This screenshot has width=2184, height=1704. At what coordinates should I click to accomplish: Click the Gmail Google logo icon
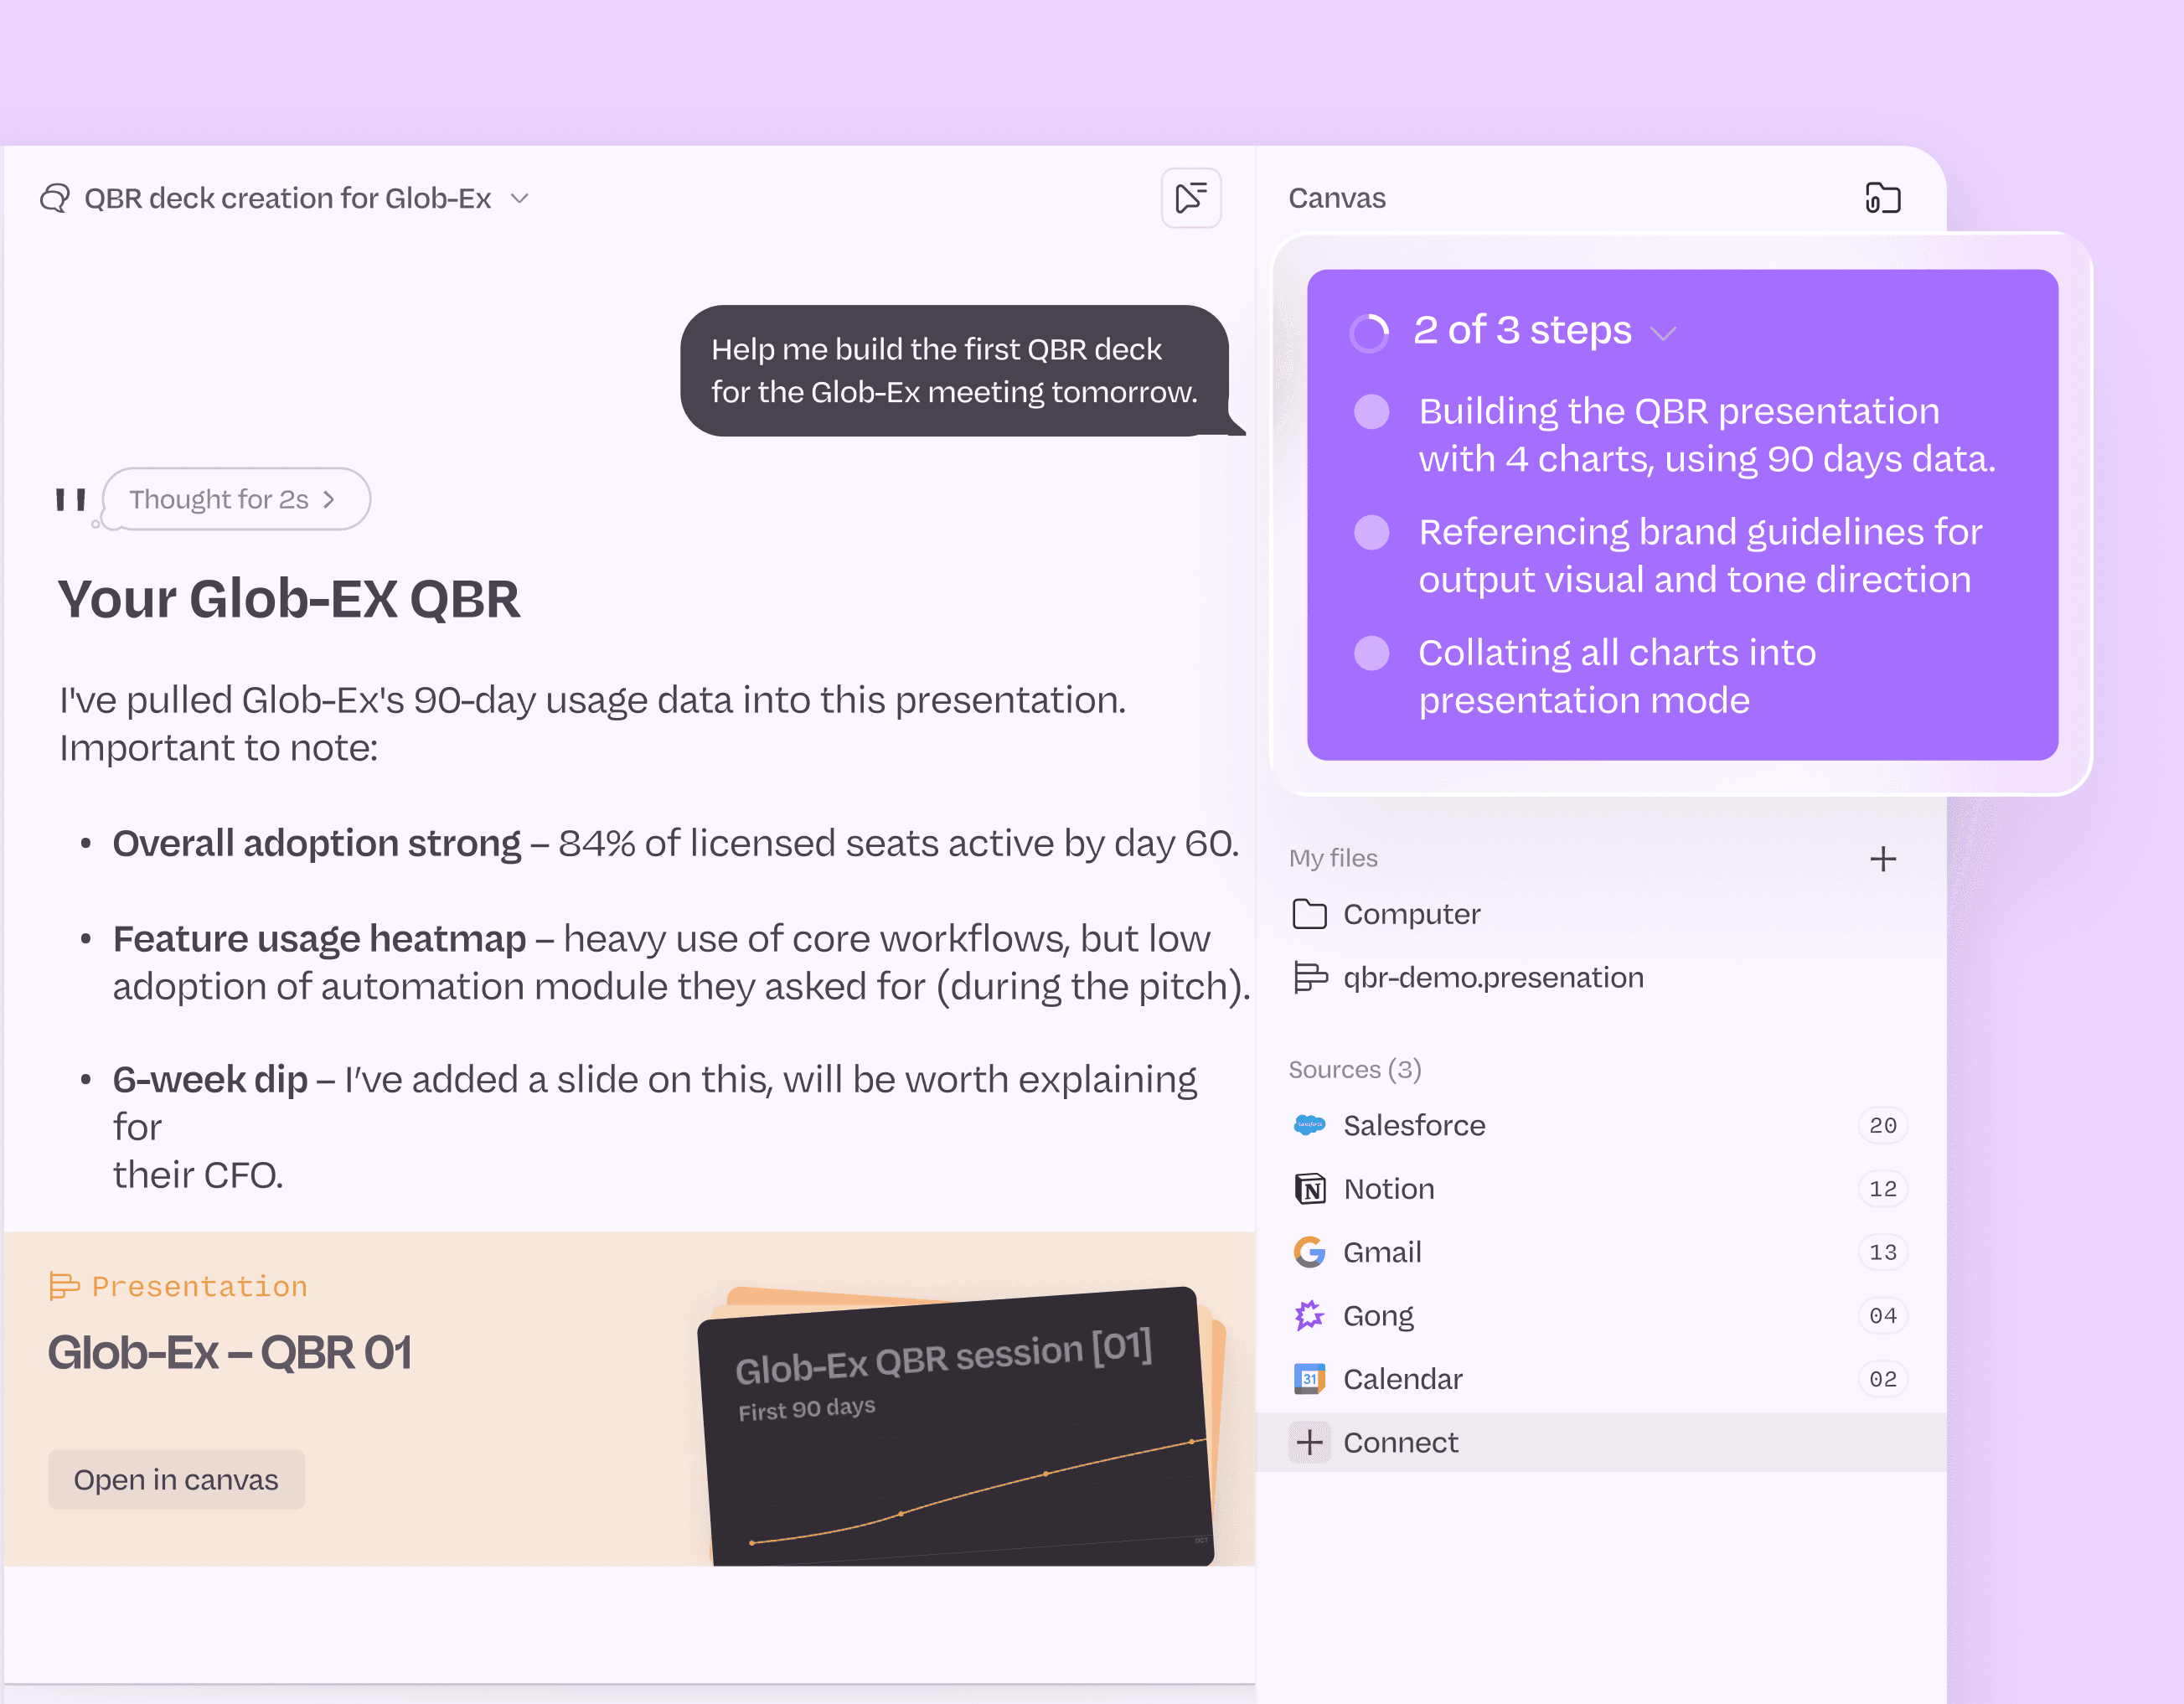(x=1309, y=1252)
